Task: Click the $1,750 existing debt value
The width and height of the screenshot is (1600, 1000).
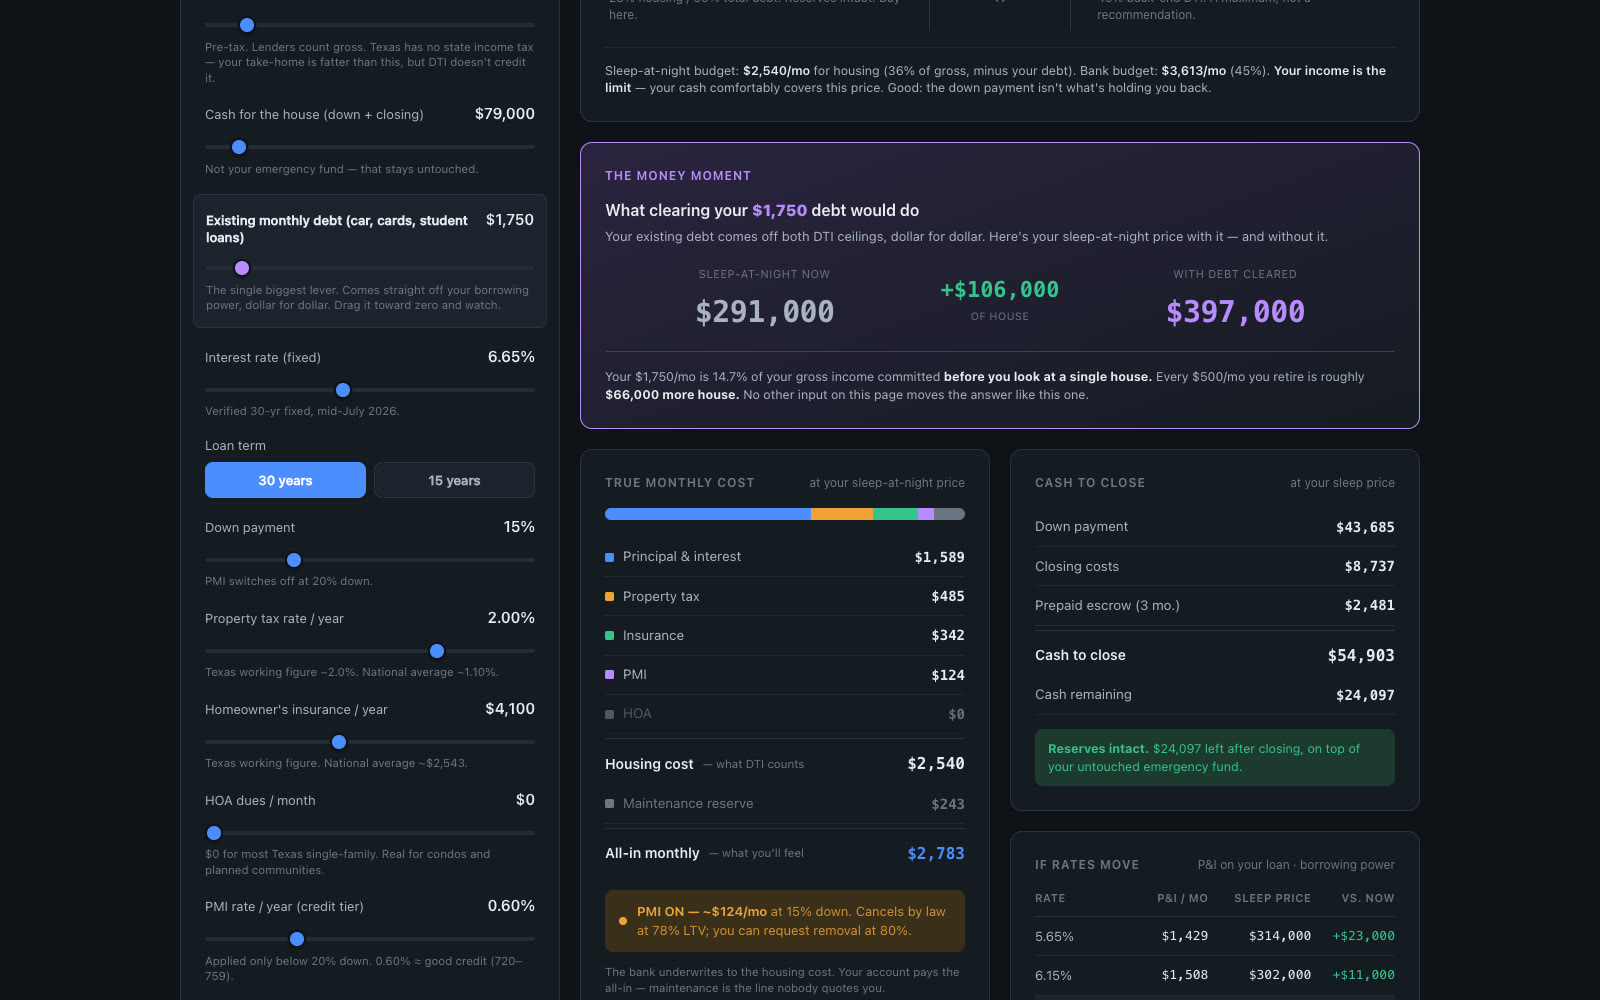Action: [510, 220]
